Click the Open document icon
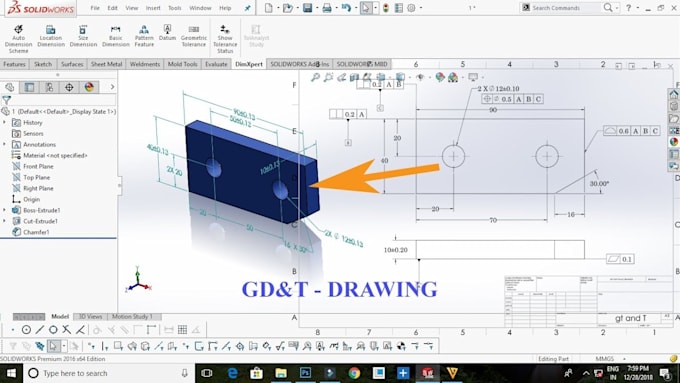Viewport: 680px width, 383px height. [288, 8]
